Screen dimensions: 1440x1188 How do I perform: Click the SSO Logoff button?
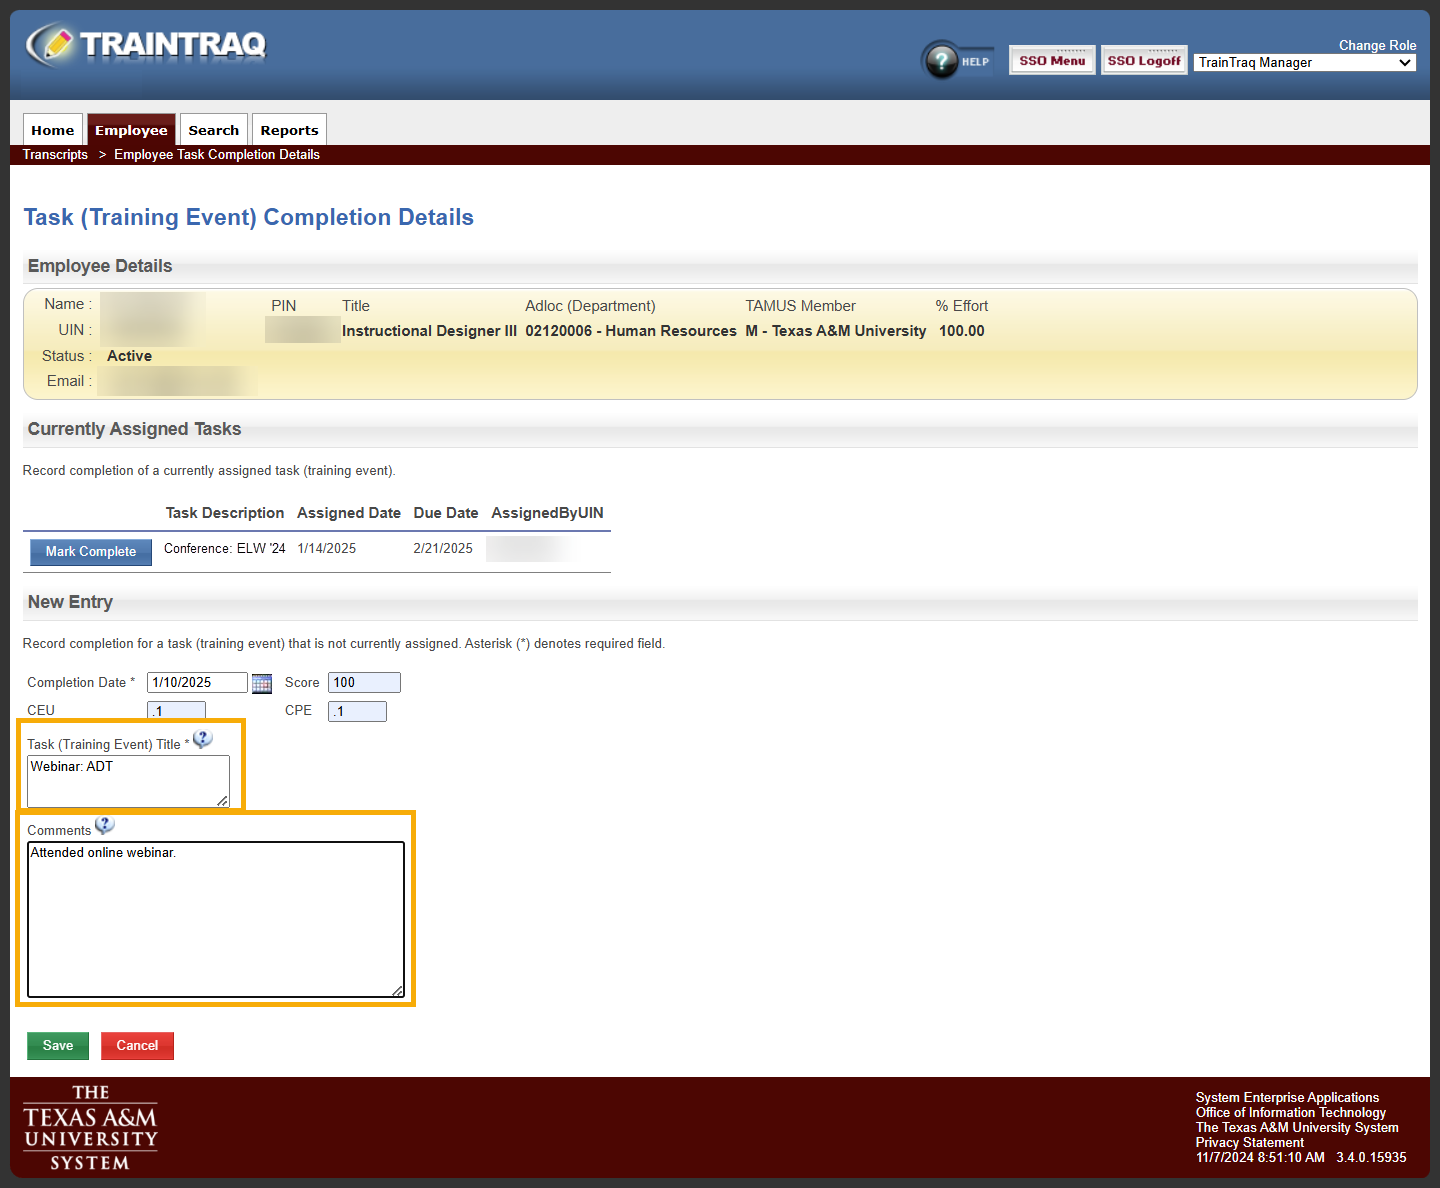[1144, 59]
